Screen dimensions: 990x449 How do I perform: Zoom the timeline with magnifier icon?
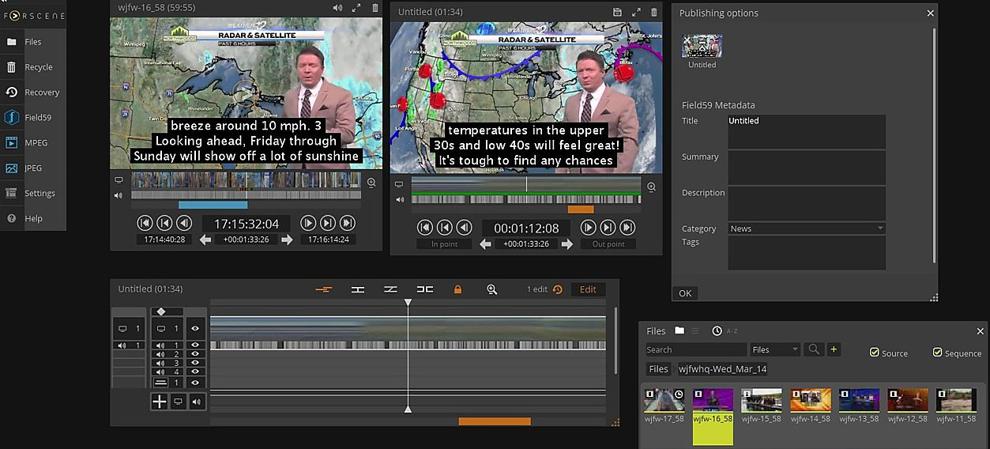pyautogui.click(x=492, y=289)
